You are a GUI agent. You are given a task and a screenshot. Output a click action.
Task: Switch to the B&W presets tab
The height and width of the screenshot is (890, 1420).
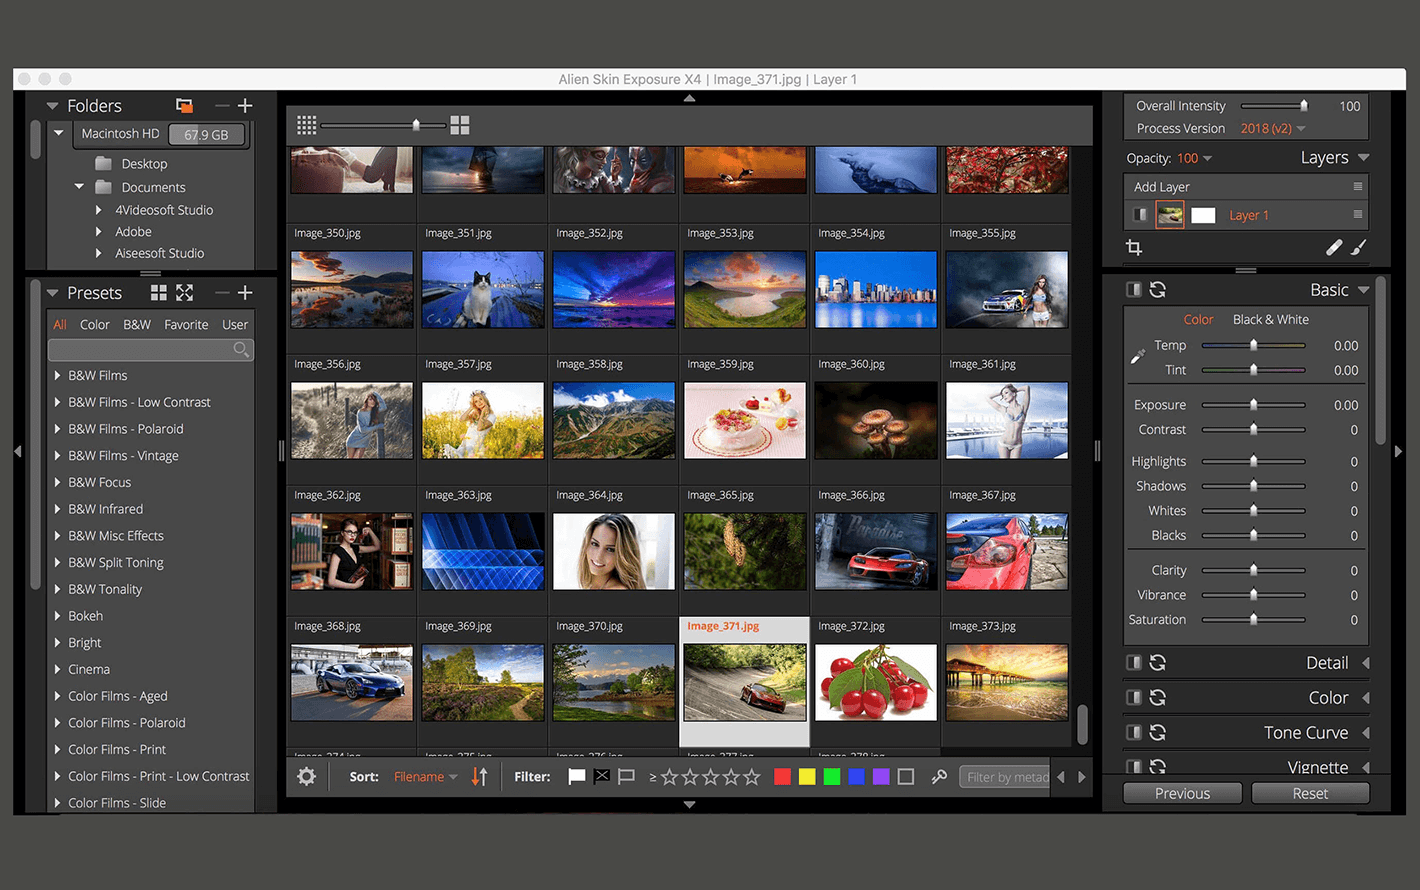137,325
